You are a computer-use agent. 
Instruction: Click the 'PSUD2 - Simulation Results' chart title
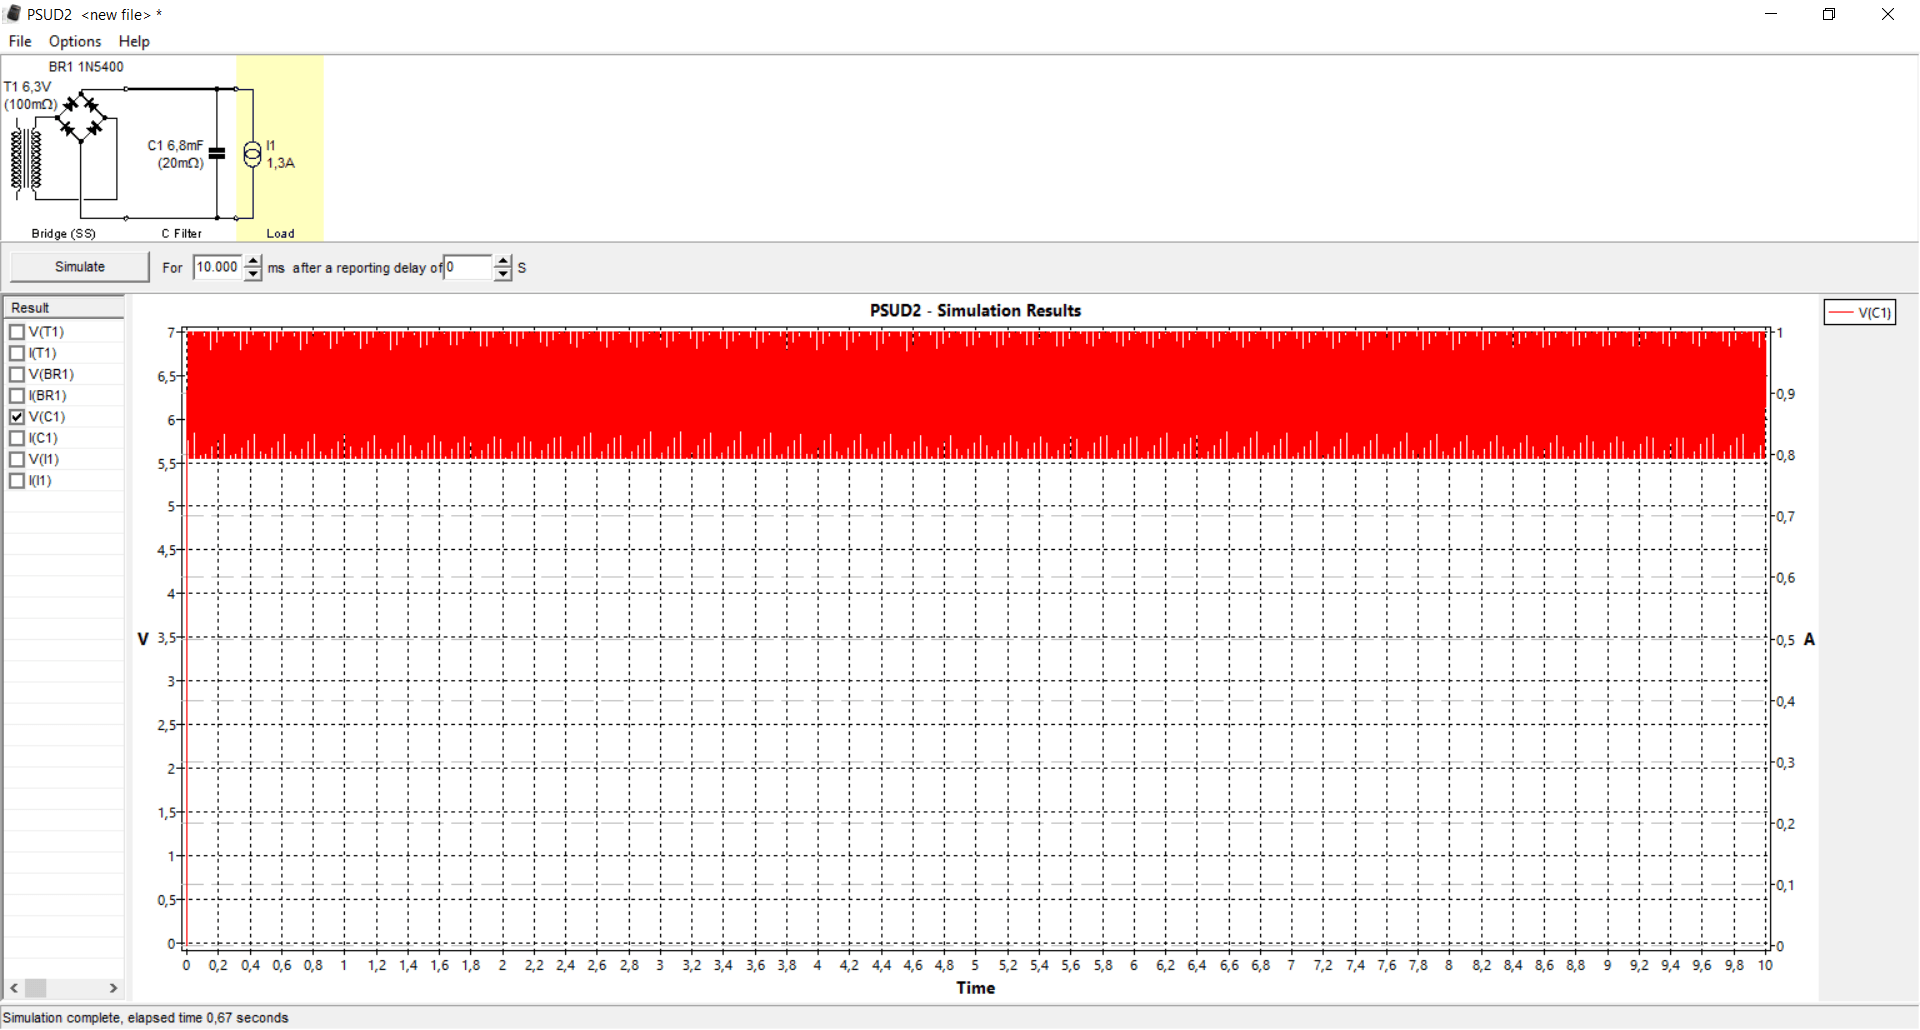[x=975, y=310]
